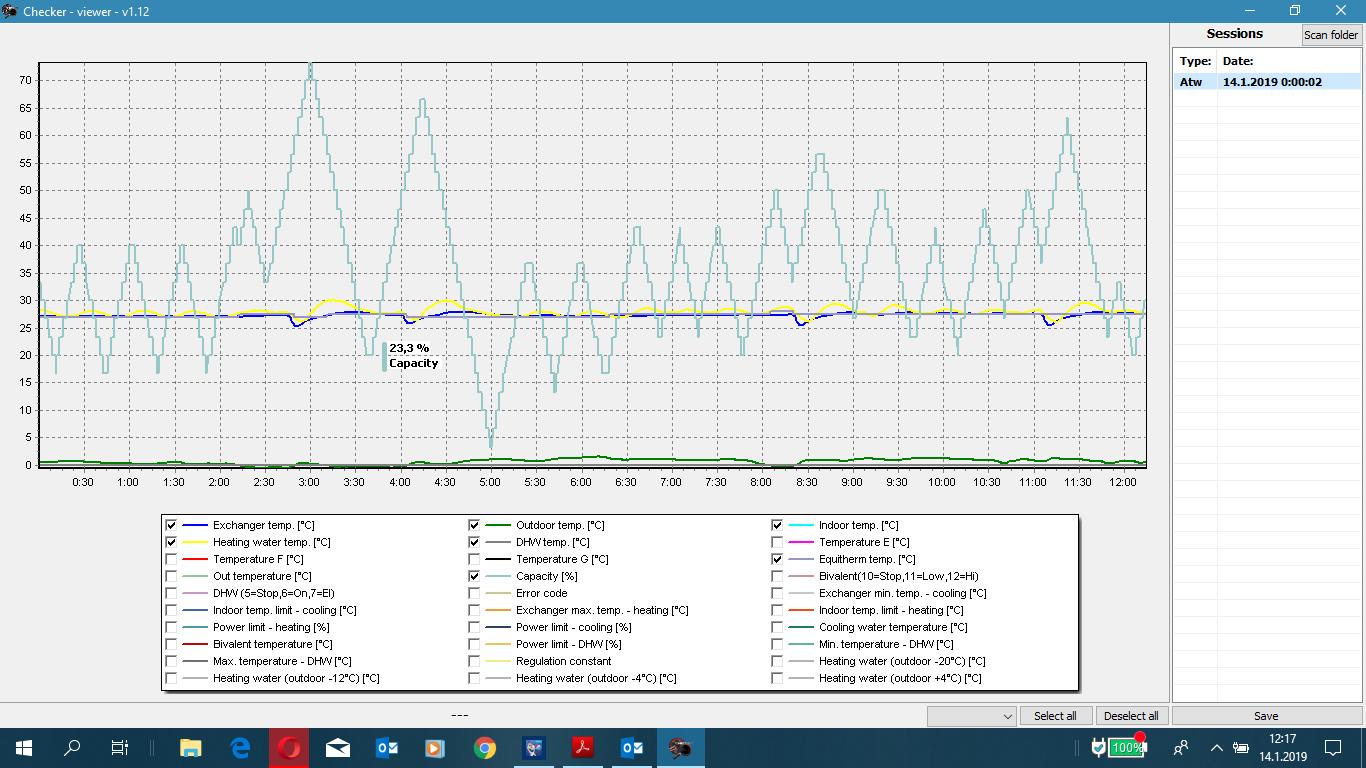Image resolution: width=1366 pixels, height=768 pixels.
Task: Show hidden system tray icons chevron
Action: (1216, 748)
